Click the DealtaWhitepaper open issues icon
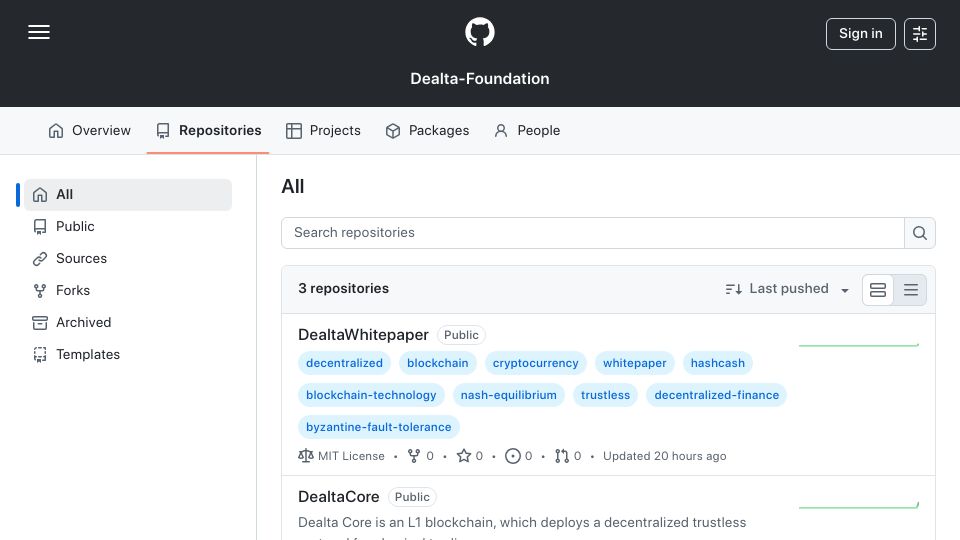The width and height of the screenshot is (960, 540). 512,456
